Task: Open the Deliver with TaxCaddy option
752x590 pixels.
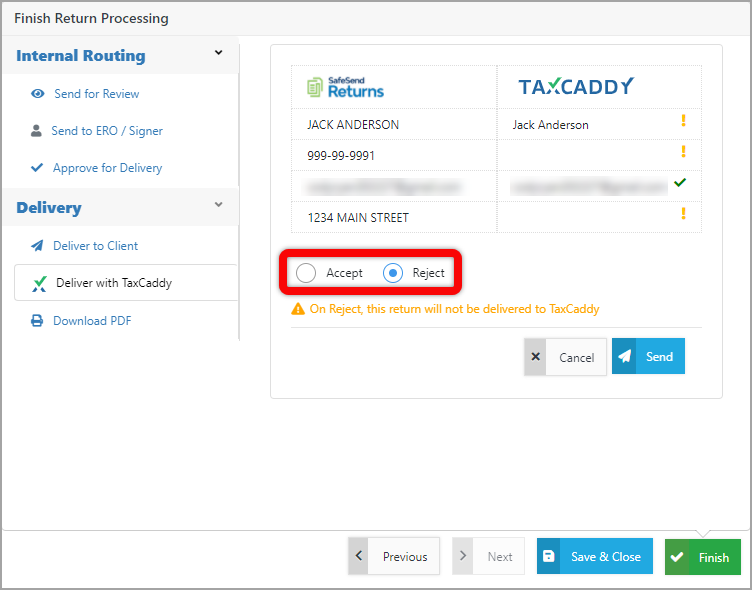Action: 114,283
